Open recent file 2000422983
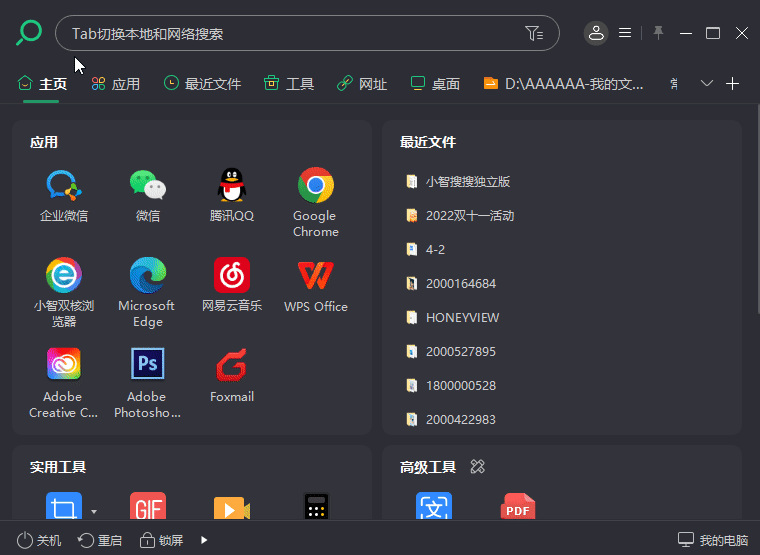Viewport: 760px width, 555px height. click(x=451, y=419)
